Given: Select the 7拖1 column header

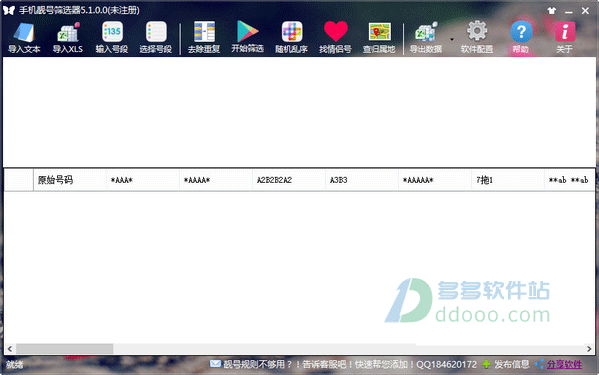Looking at the screenshot, I should pyautogui.click(x=508, y=180).
